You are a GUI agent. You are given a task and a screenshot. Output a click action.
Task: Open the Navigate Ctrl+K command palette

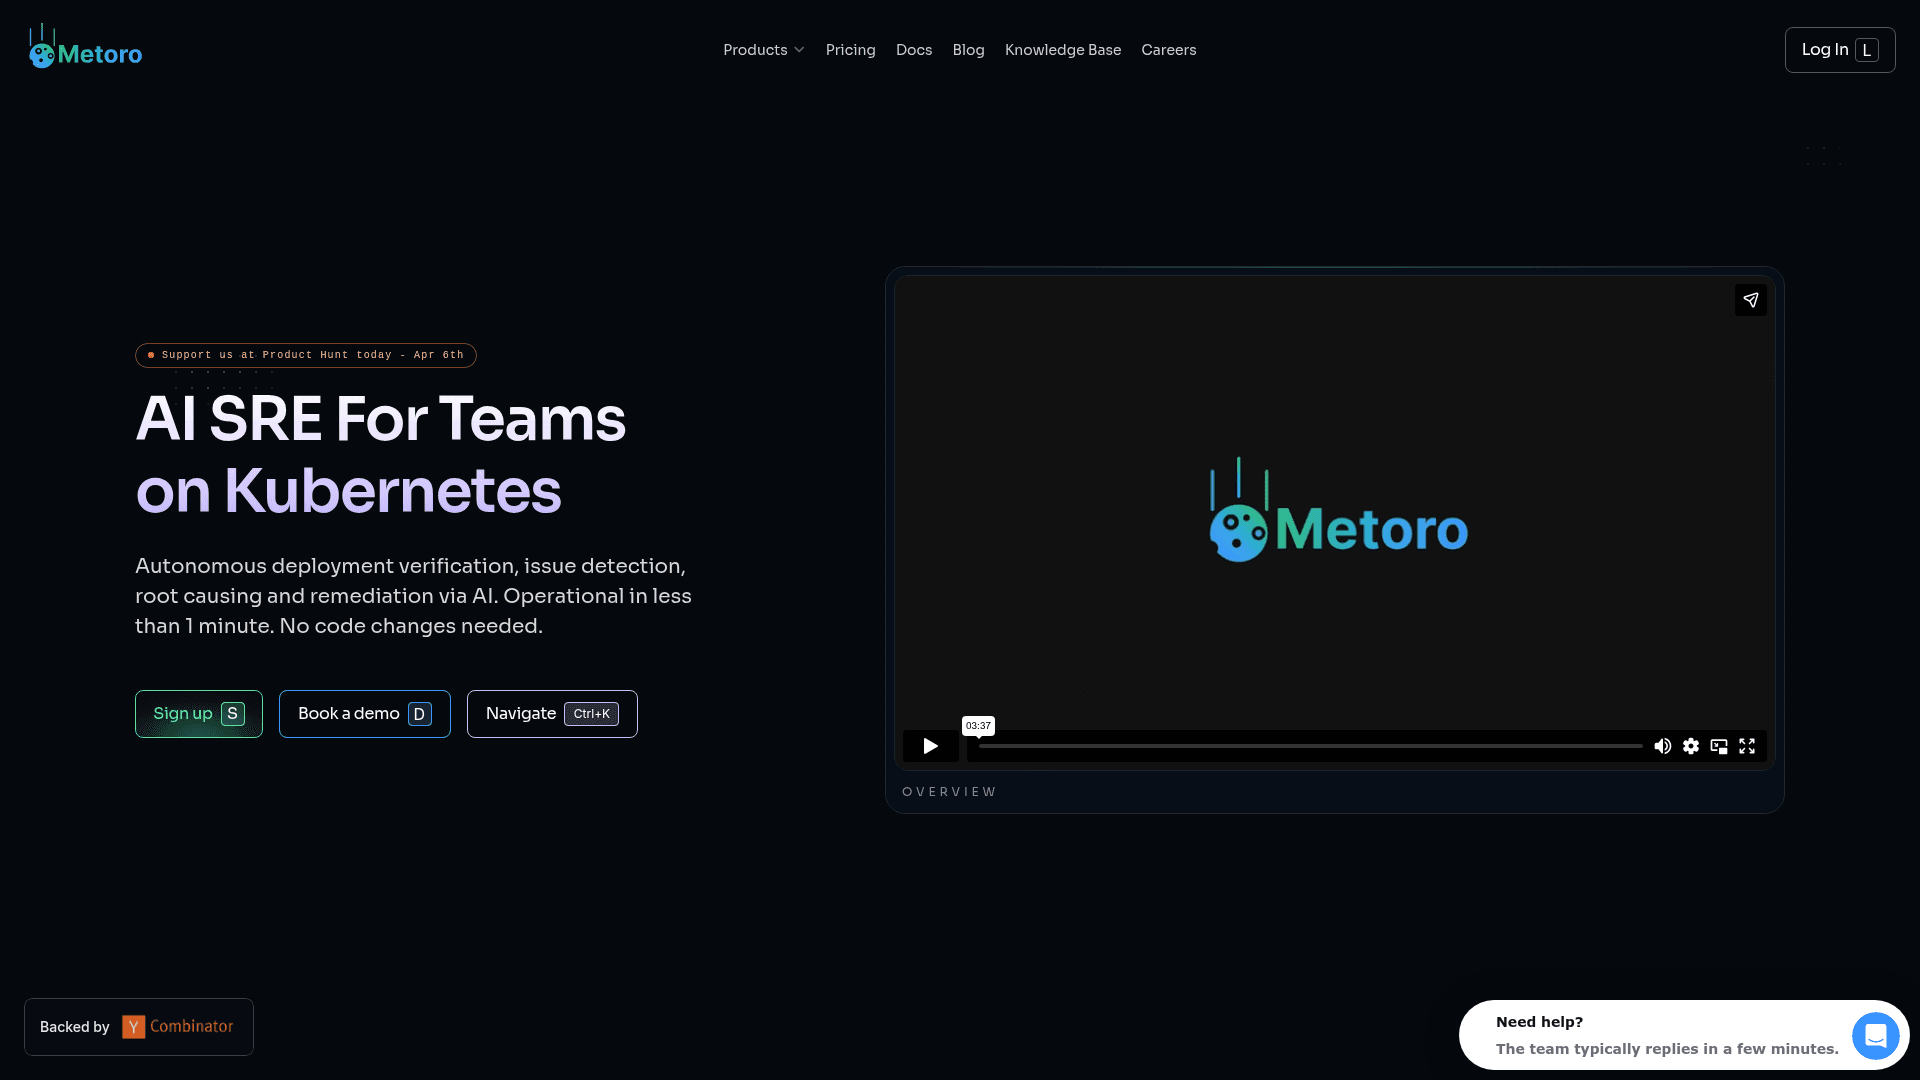tap(551, 713)
